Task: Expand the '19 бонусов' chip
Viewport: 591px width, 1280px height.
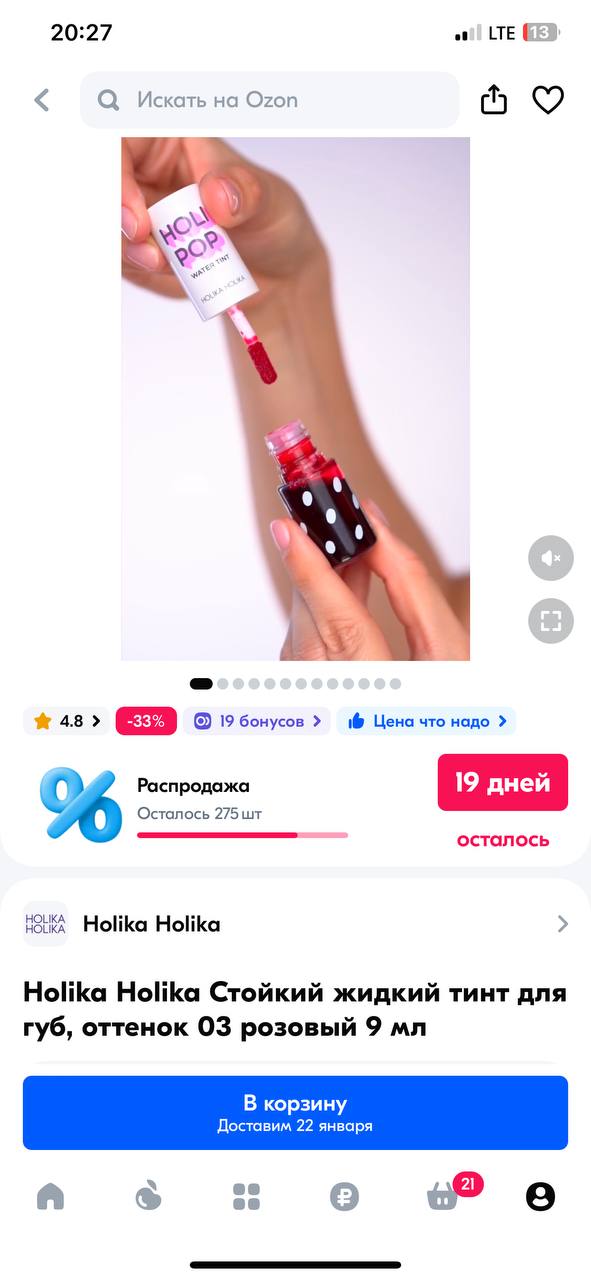Action: click(x=257, y=721)
